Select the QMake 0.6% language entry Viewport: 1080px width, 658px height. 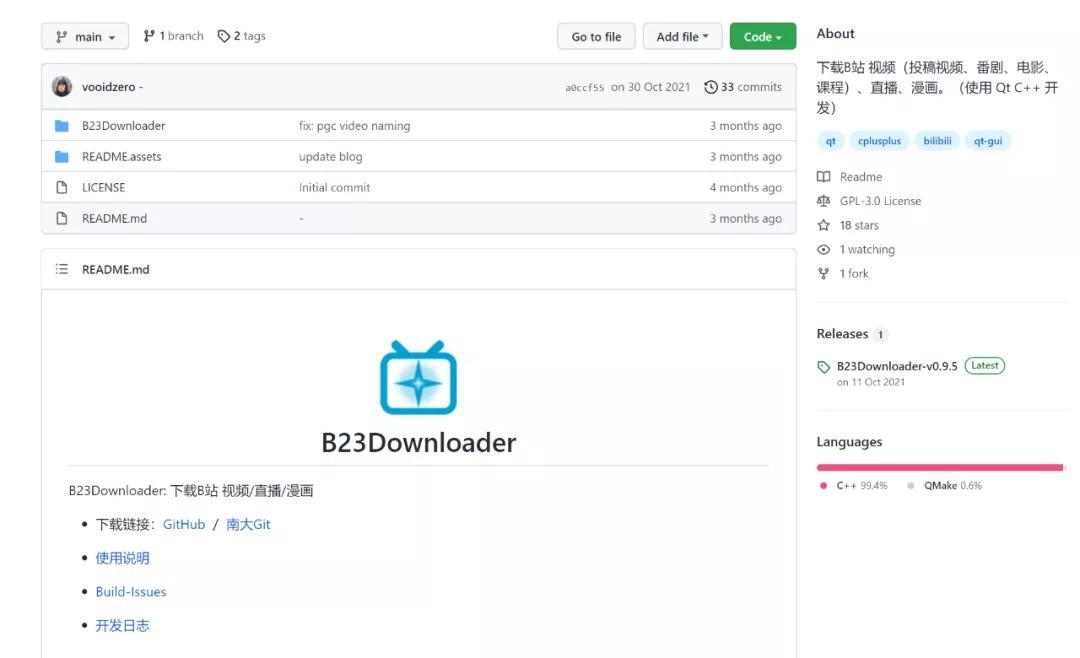953,486
